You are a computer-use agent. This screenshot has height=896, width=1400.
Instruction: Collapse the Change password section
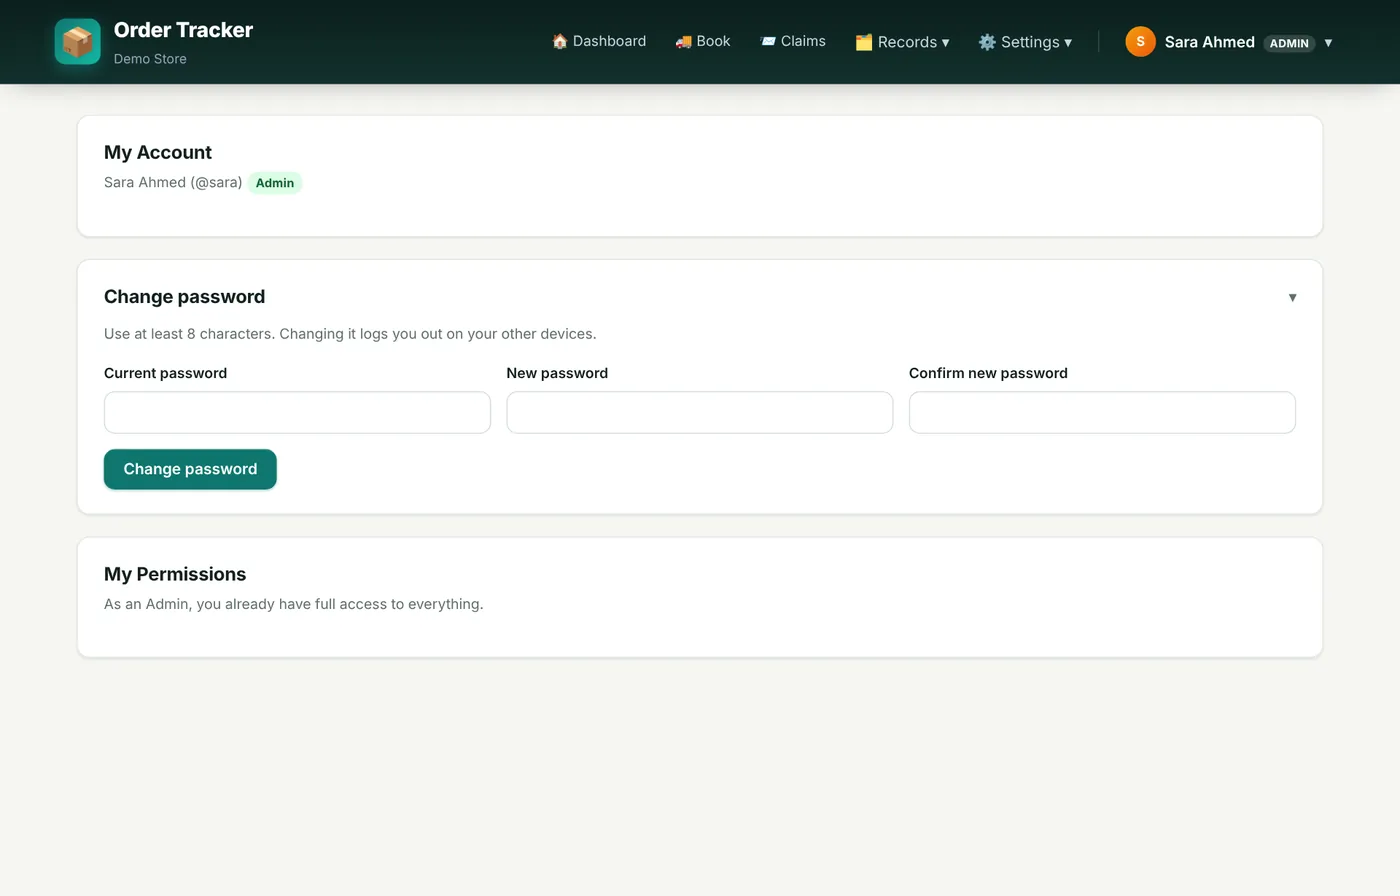pyautogui.click(x=1292, y=297)
